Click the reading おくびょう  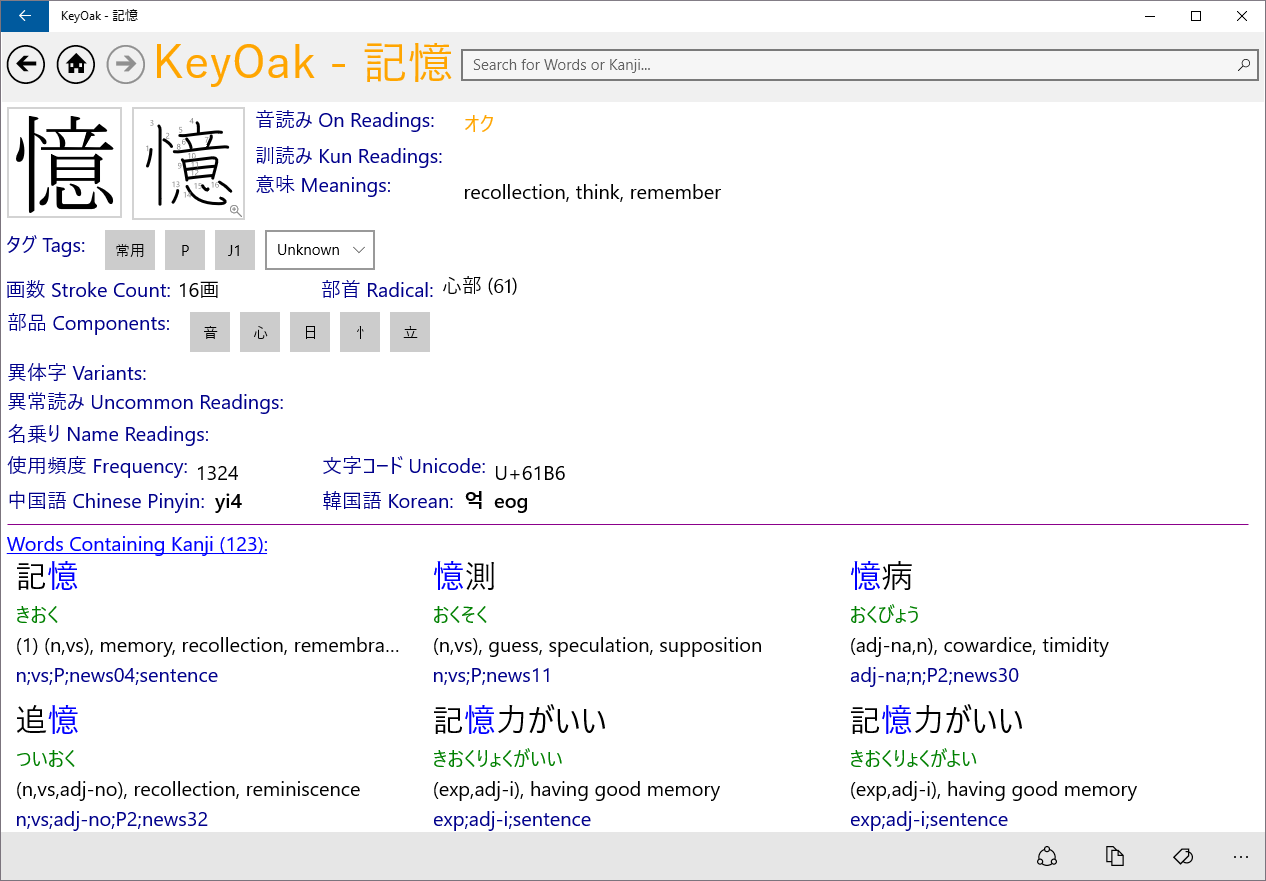(x=885, y=614)
